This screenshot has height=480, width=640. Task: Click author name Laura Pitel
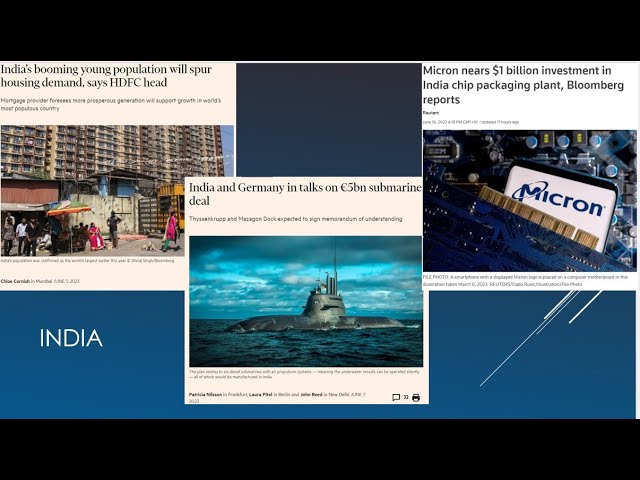[x=260, y=395]
